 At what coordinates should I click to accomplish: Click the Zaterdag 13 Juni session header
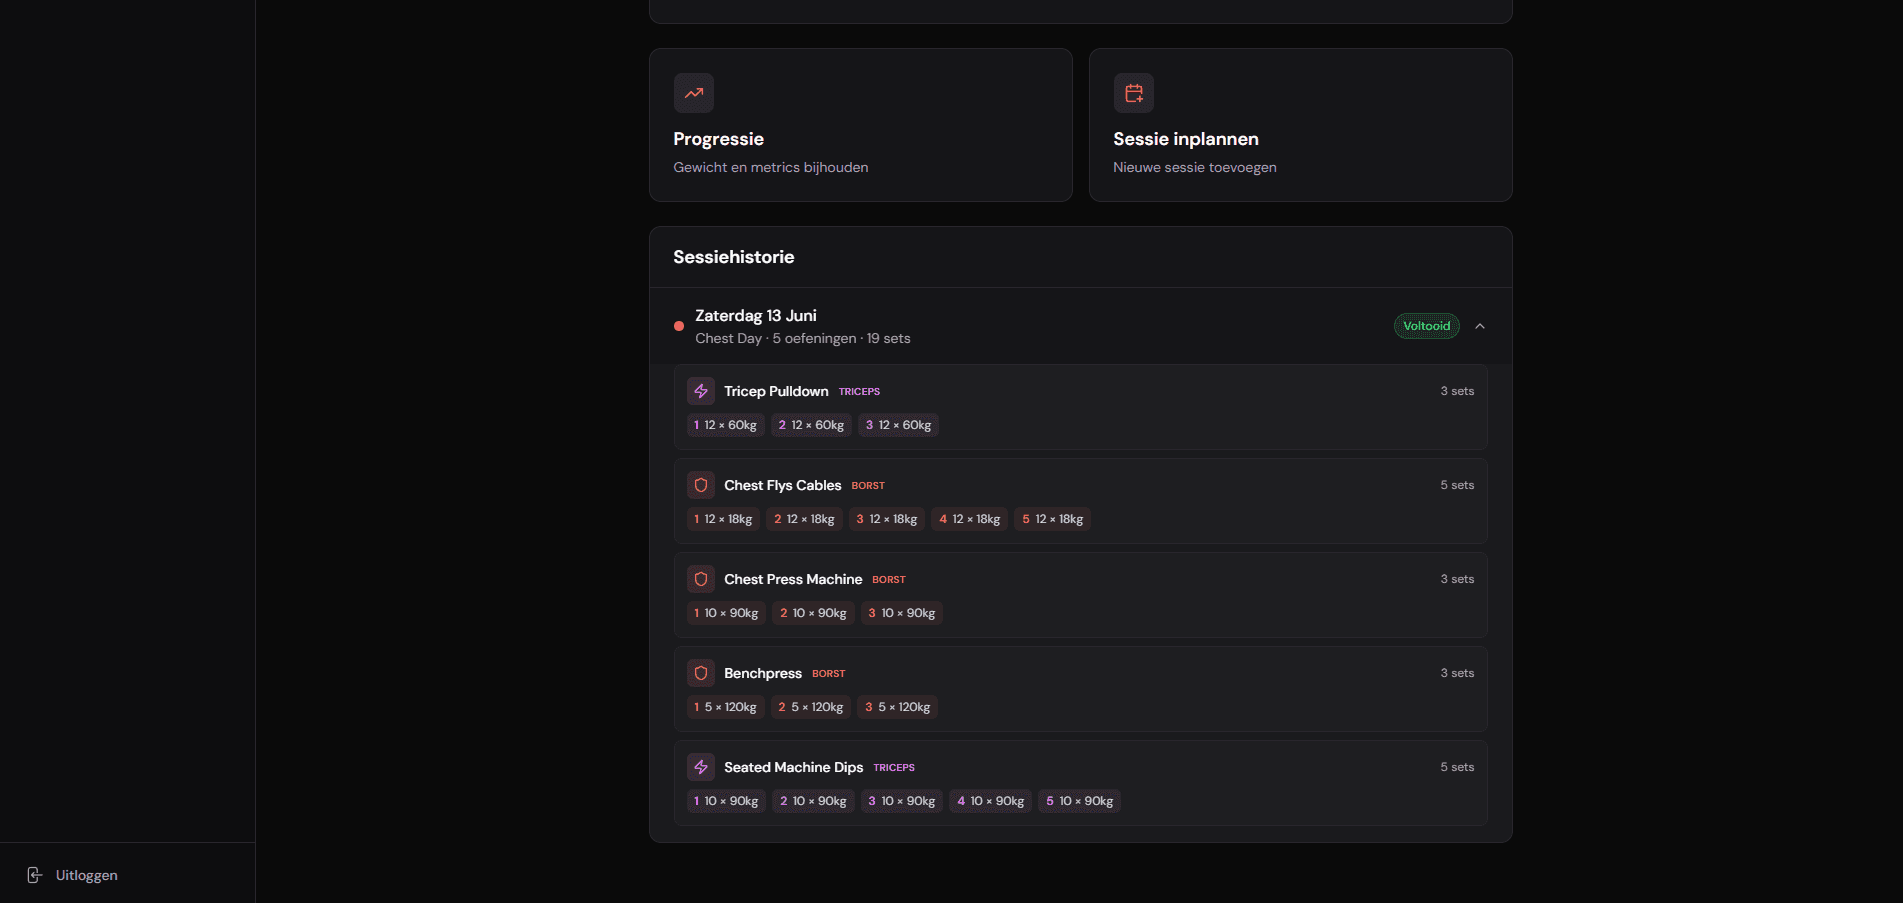click(1080, 326)
